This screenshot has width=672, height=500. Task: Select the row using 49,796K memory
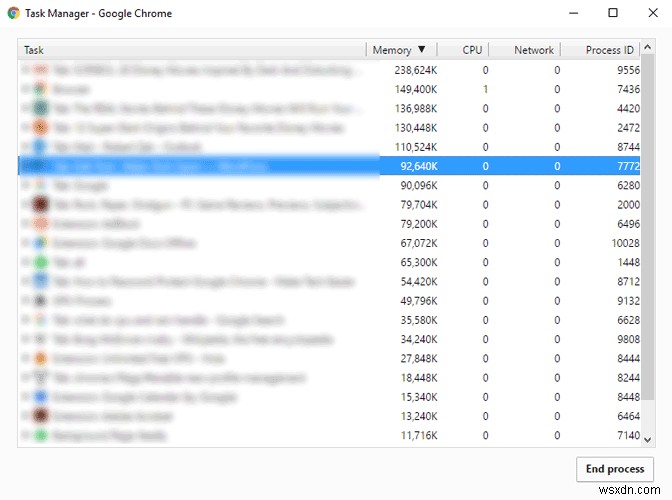point(329,301)
